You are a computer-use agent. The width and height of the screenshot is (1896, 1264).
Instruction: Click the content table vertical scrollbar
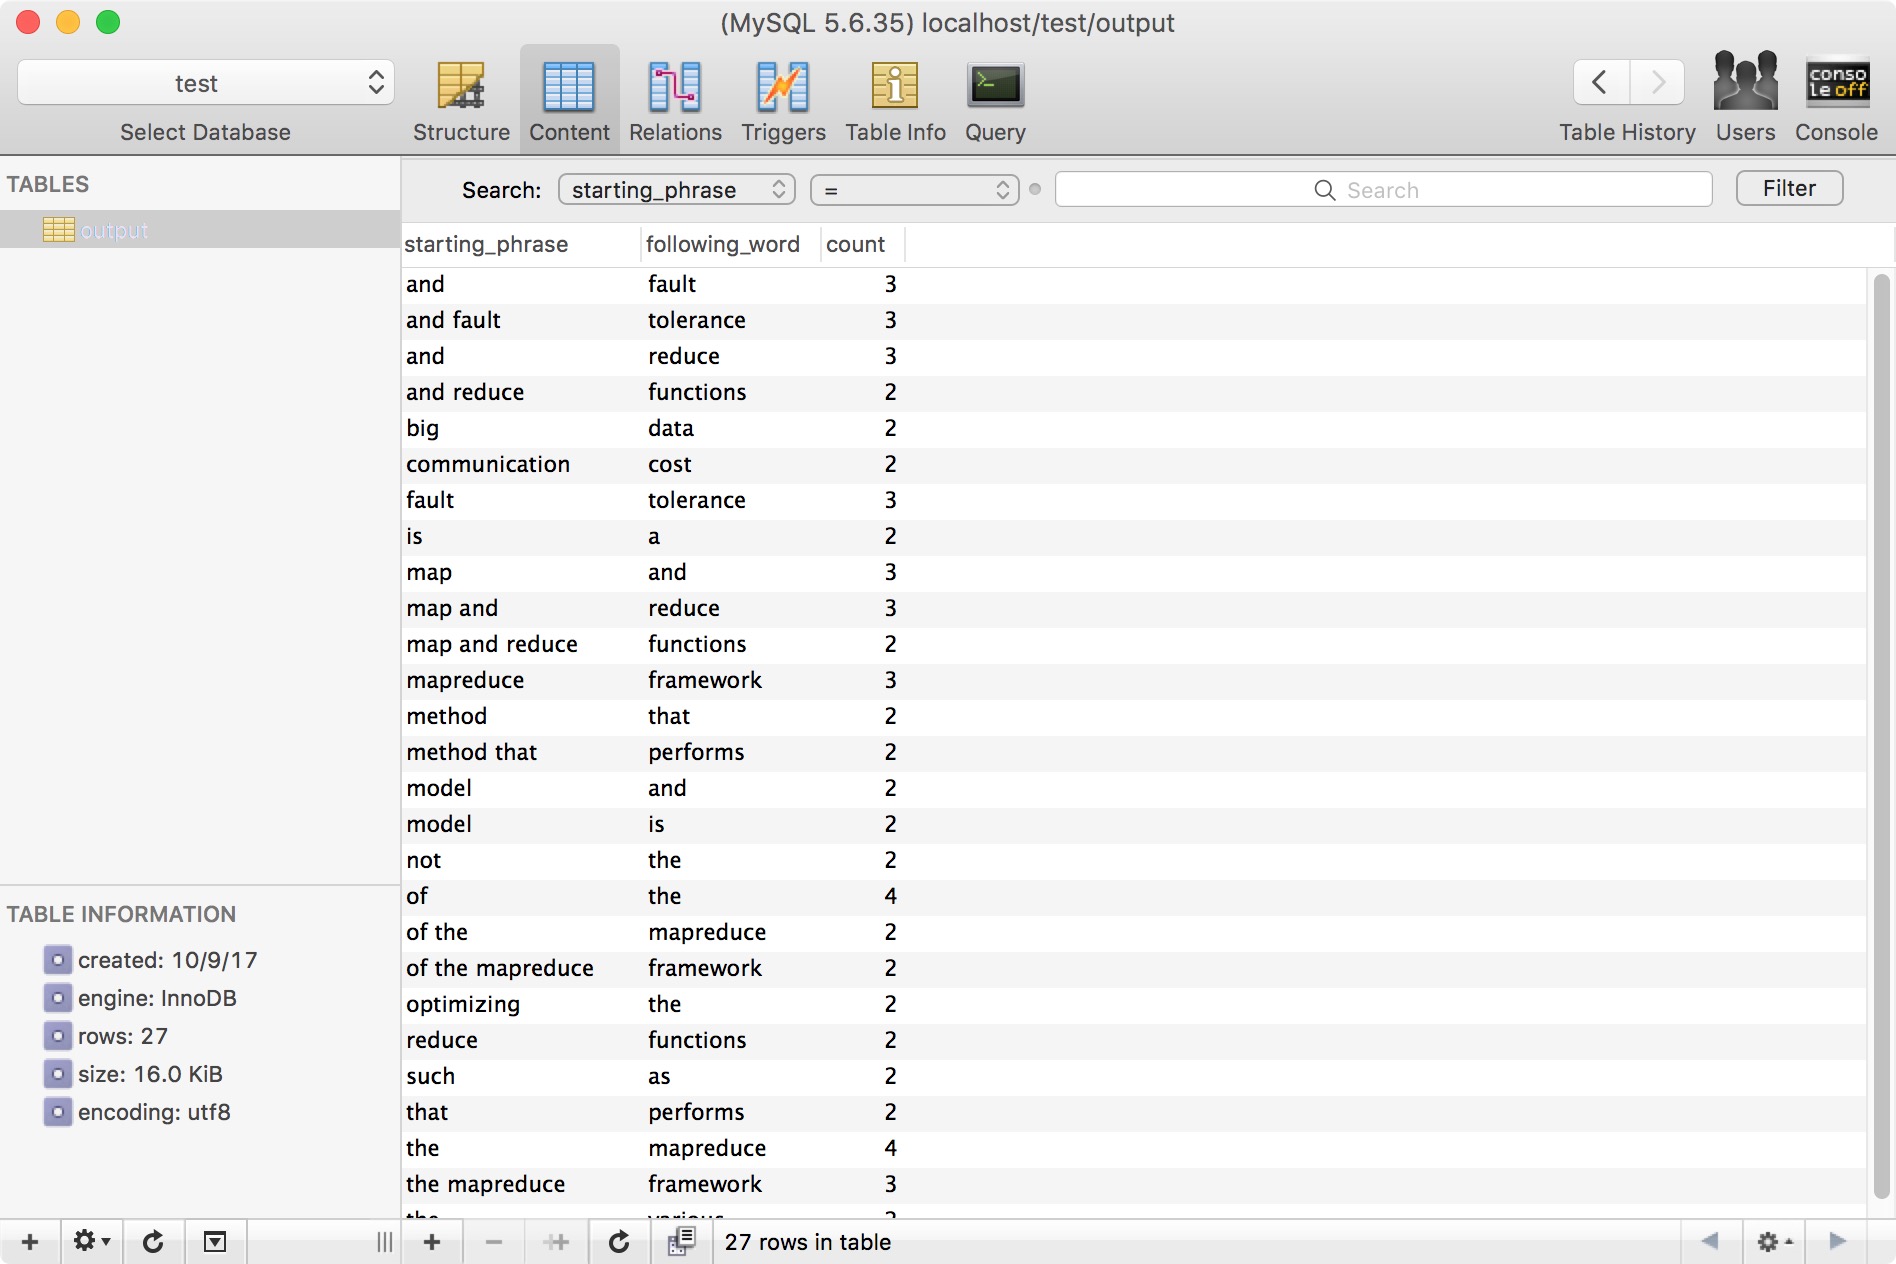point(1881,735)
